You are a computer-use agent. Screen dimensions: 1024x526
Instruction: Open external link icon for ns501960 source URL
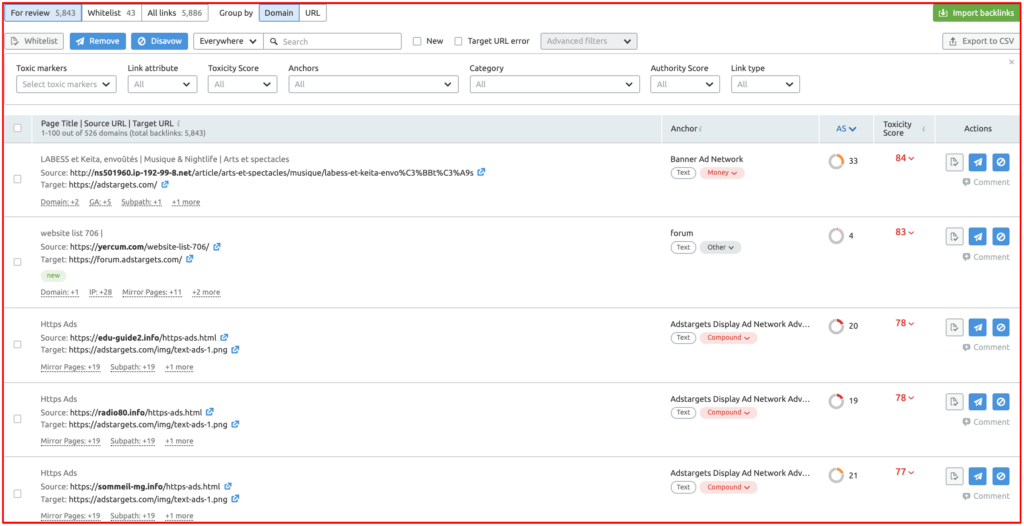[x=481, y=172]
